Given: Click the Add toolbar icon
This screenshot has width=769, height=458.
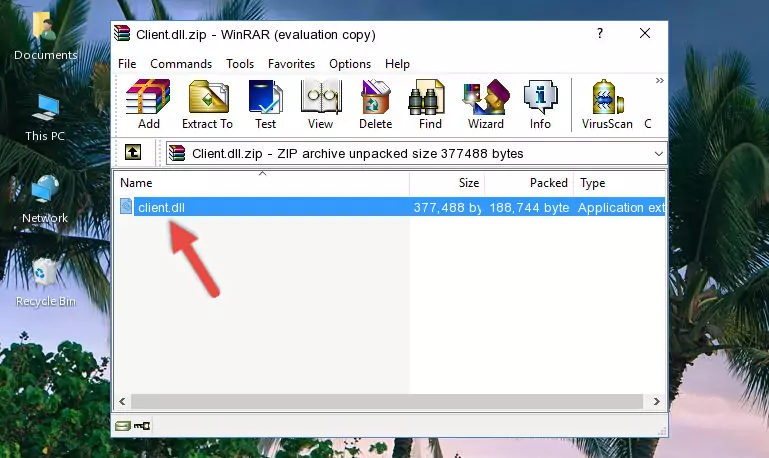Looking at the screenshot, I should [148, 104].
